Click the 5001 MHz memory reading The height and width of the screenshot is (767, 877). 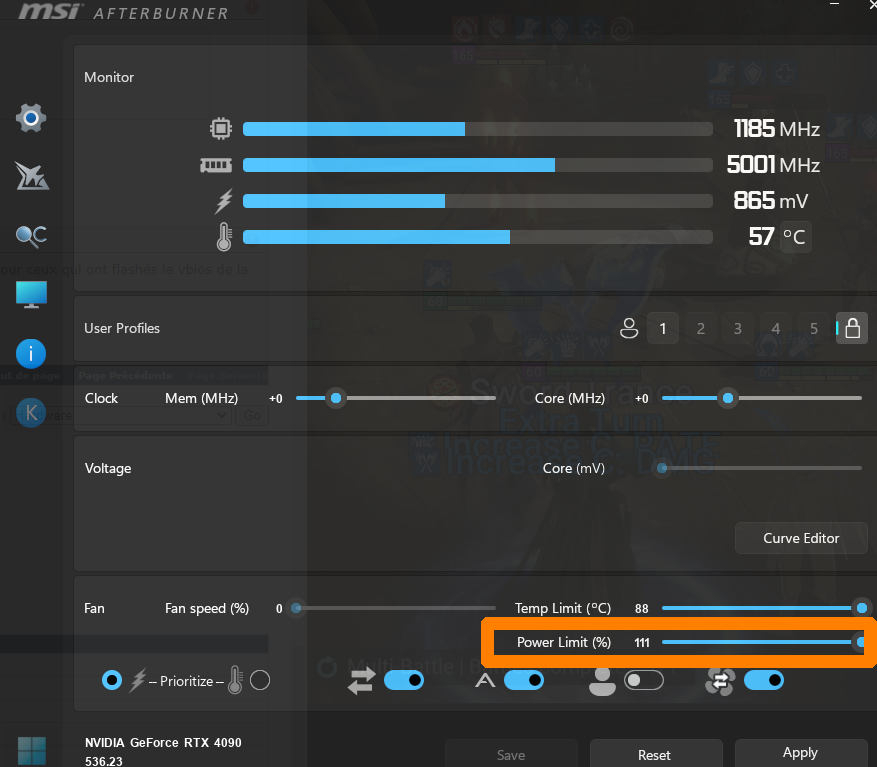(x=773, y=165)
